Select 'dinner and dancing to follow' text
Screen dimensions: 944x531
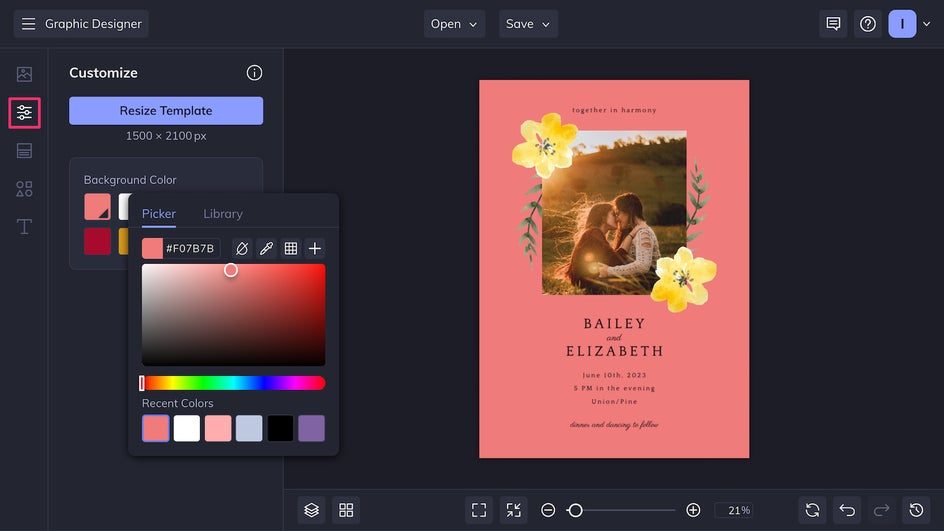(614, 425)
